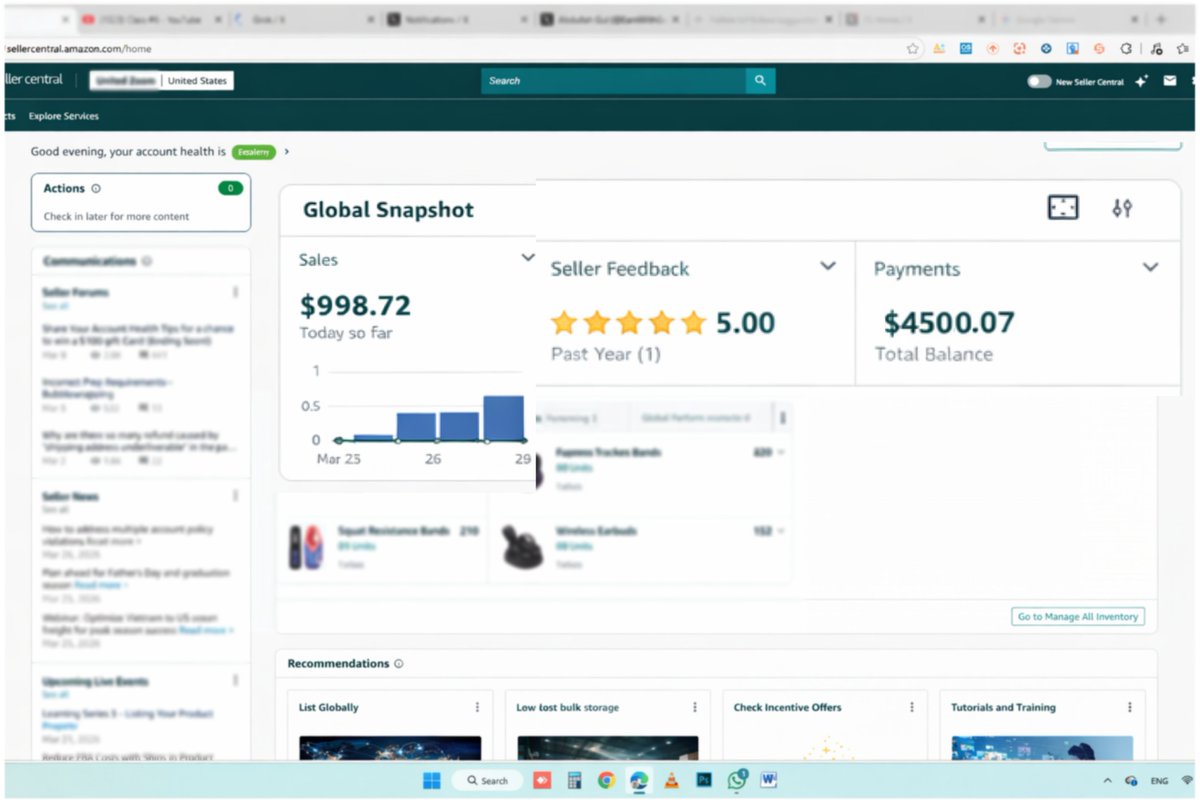Open the Wireless Earbuds product thumbnail
Viewport: 1200px width, 800px height.
522,547
